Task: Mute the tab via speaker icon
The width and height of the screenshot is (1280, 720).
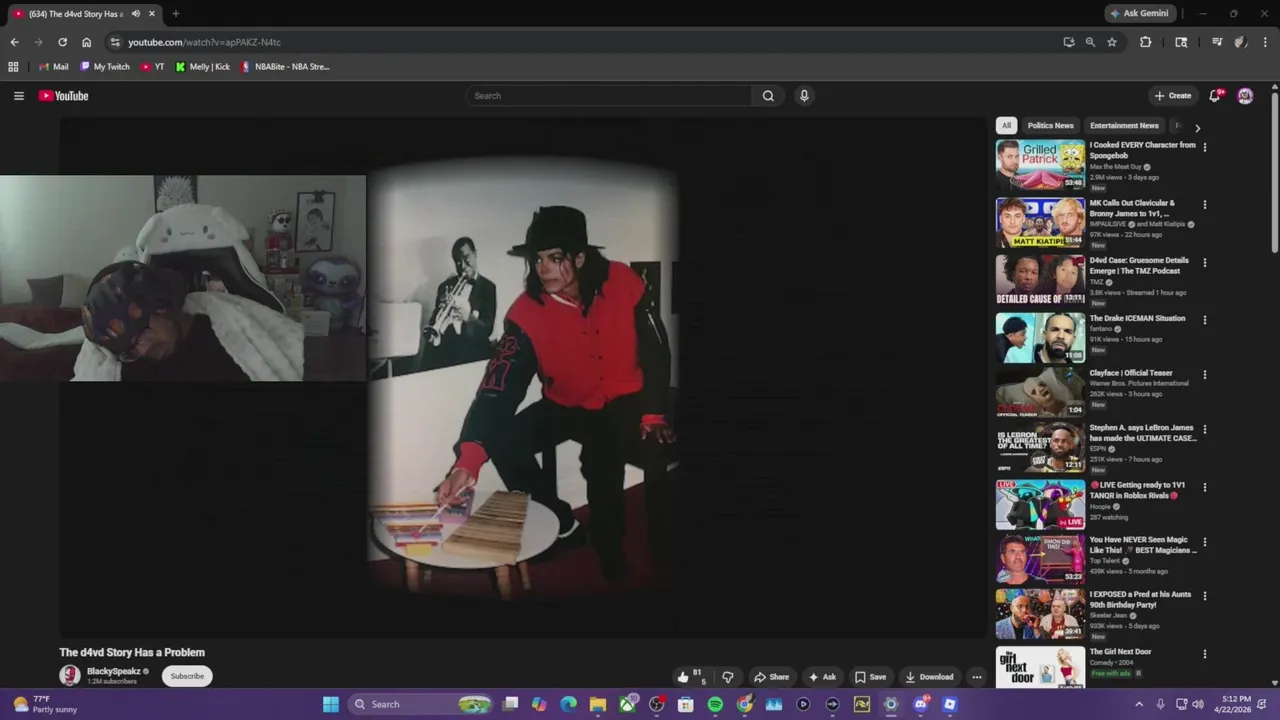Action: (x=135, y=14)
